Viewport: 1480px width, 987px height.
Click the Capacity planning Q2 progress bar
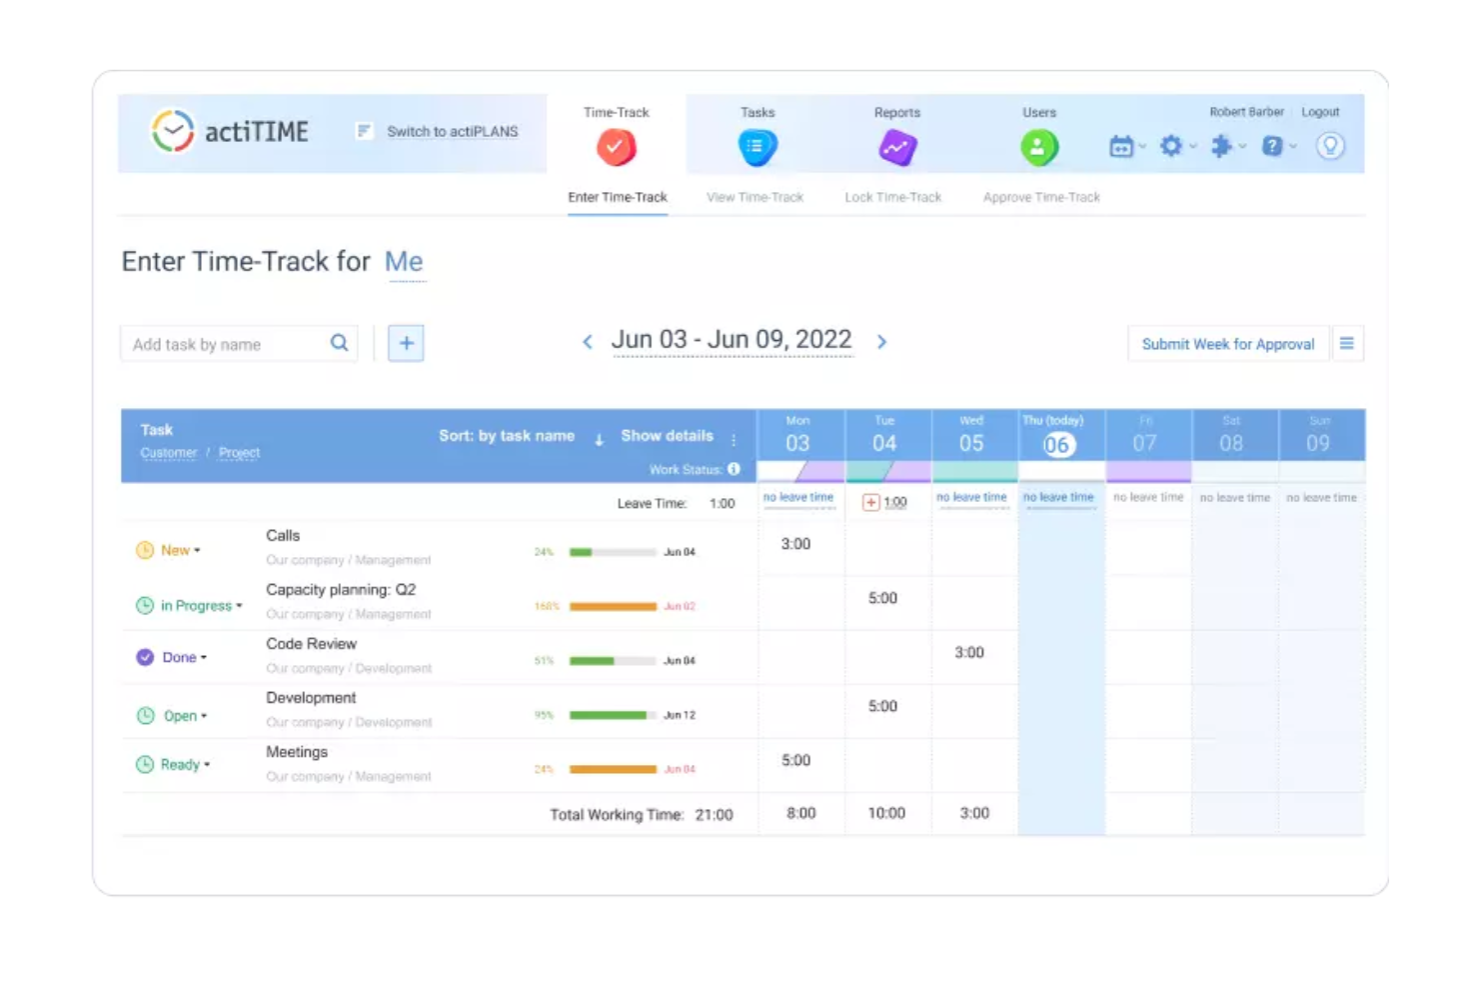pyautogui.click(x=612, y=607)
